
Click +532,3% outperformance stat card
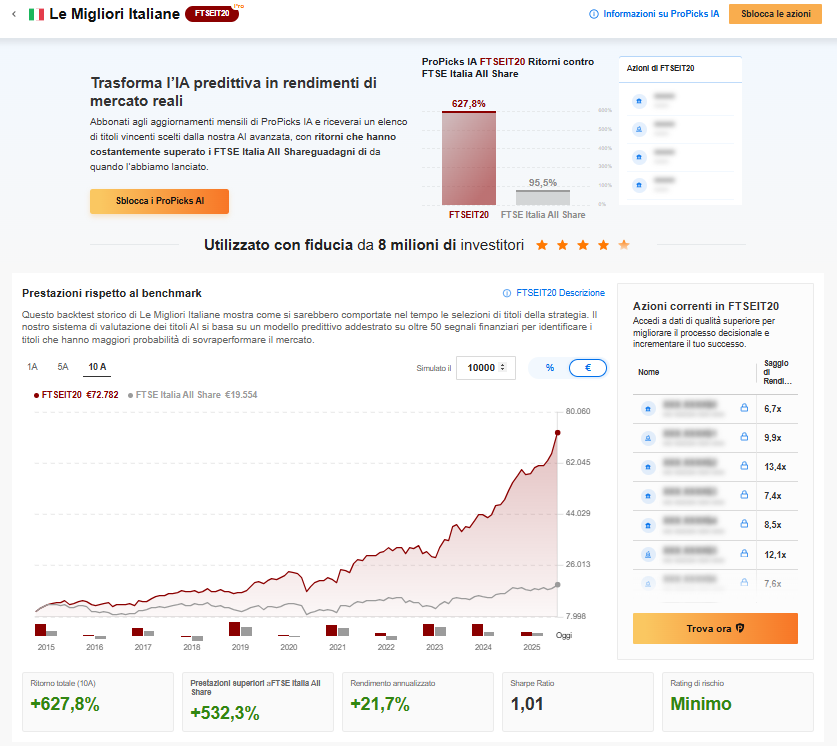coord(258,702)
